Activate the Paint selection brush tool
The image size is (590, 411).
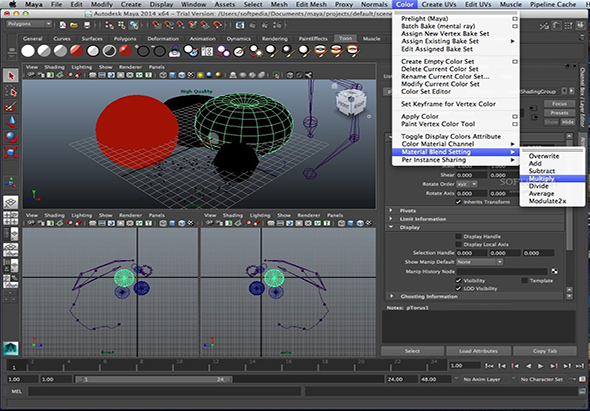click(x=11, y=107)
